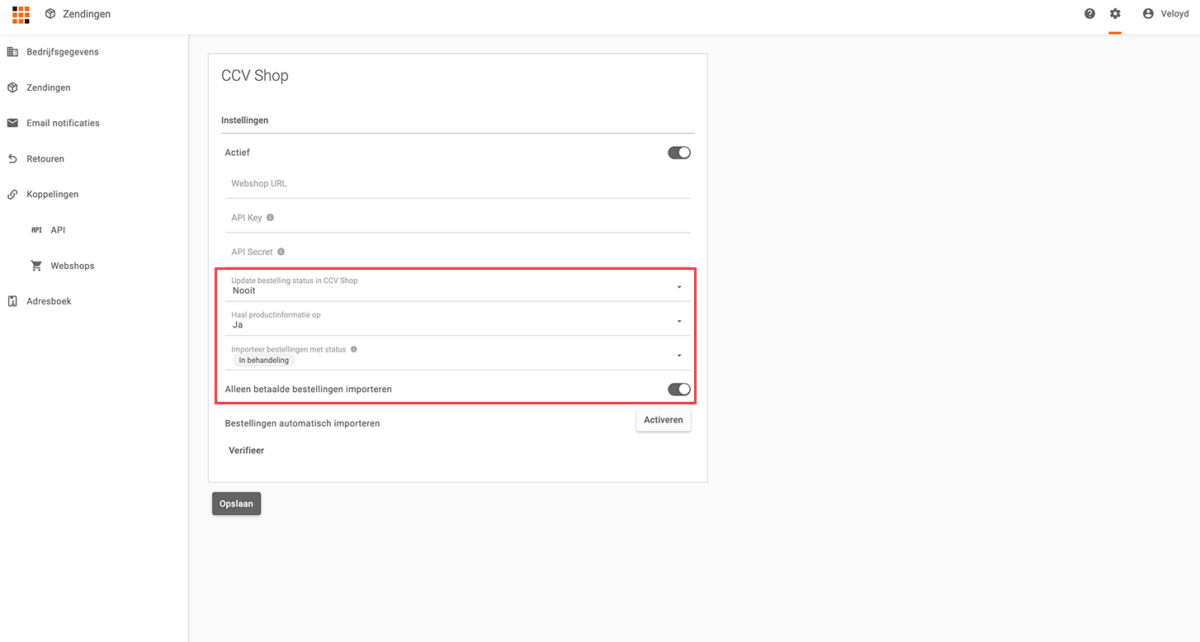Click the Veloyd user account icon
This screenshot has height=642, width=1200.
click(x=1148, y=14)
